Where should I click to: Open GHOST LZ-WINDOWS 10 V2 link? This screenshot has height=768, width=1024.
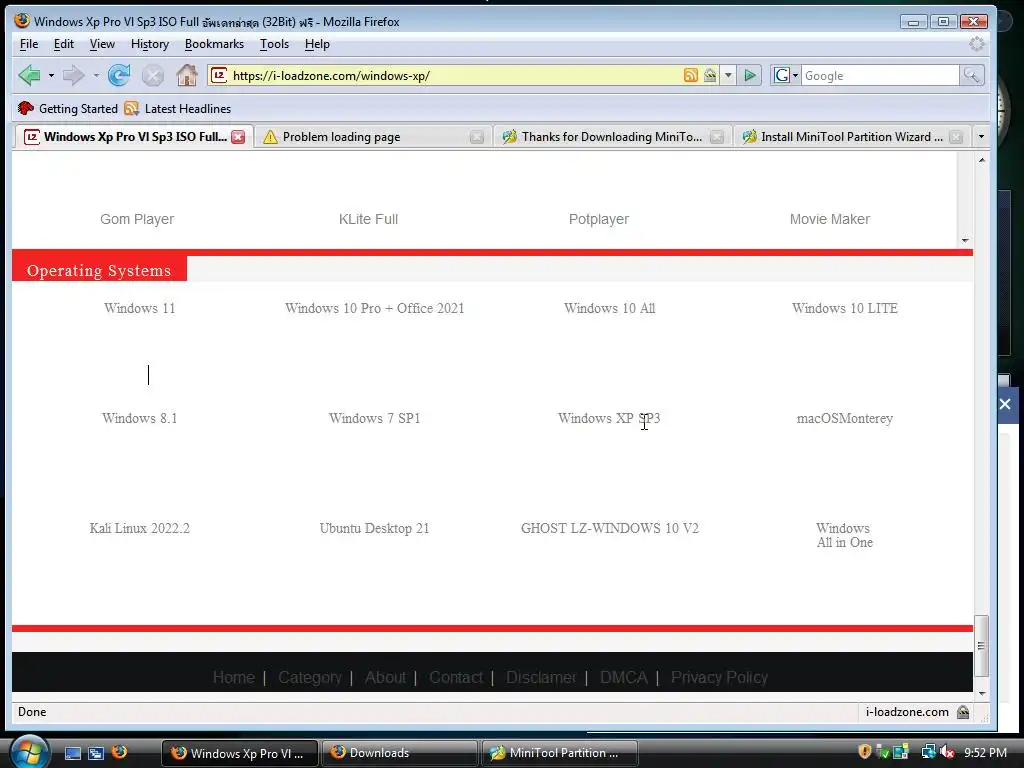coord(609,528)
